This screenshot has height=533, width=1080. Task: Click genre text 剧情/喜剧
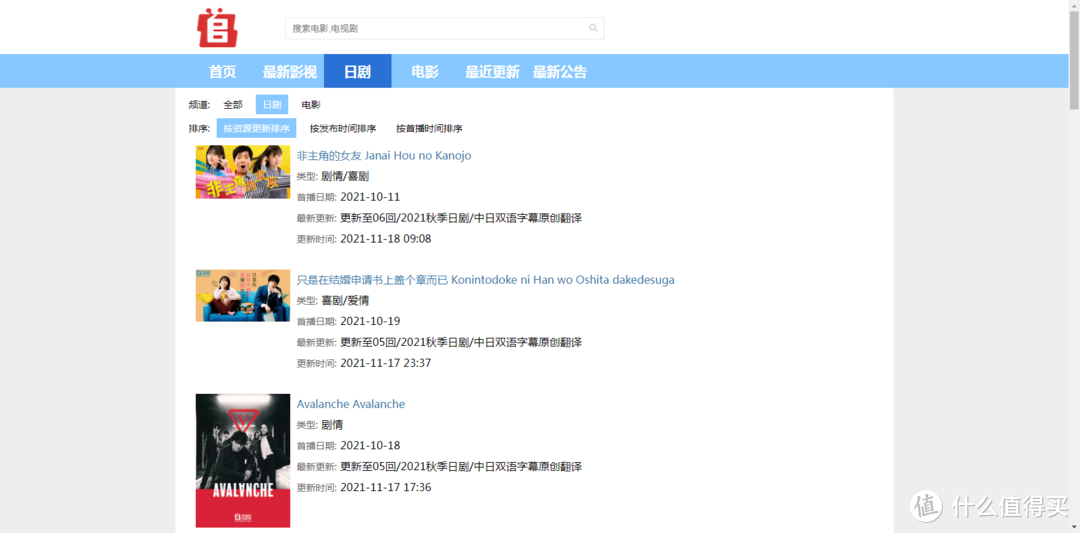(345, 176)
